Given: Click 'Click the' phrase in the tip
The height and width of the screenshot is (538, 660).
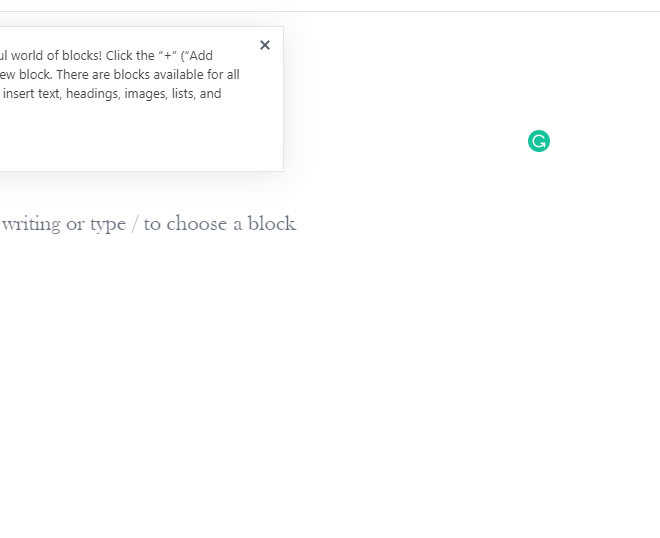Looking at the screenshot, I should click(x=130, y=56).
